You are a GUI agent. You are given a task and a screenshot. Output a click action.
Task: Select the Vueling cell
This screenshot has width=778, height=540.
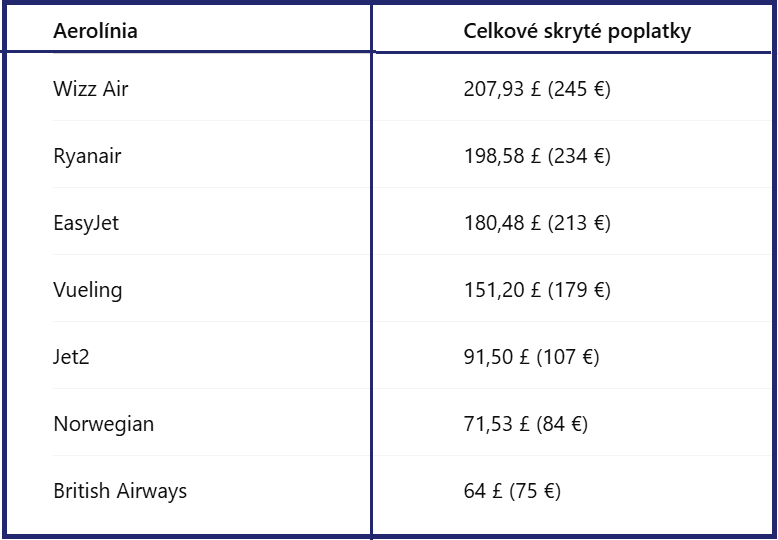[87, 290]
